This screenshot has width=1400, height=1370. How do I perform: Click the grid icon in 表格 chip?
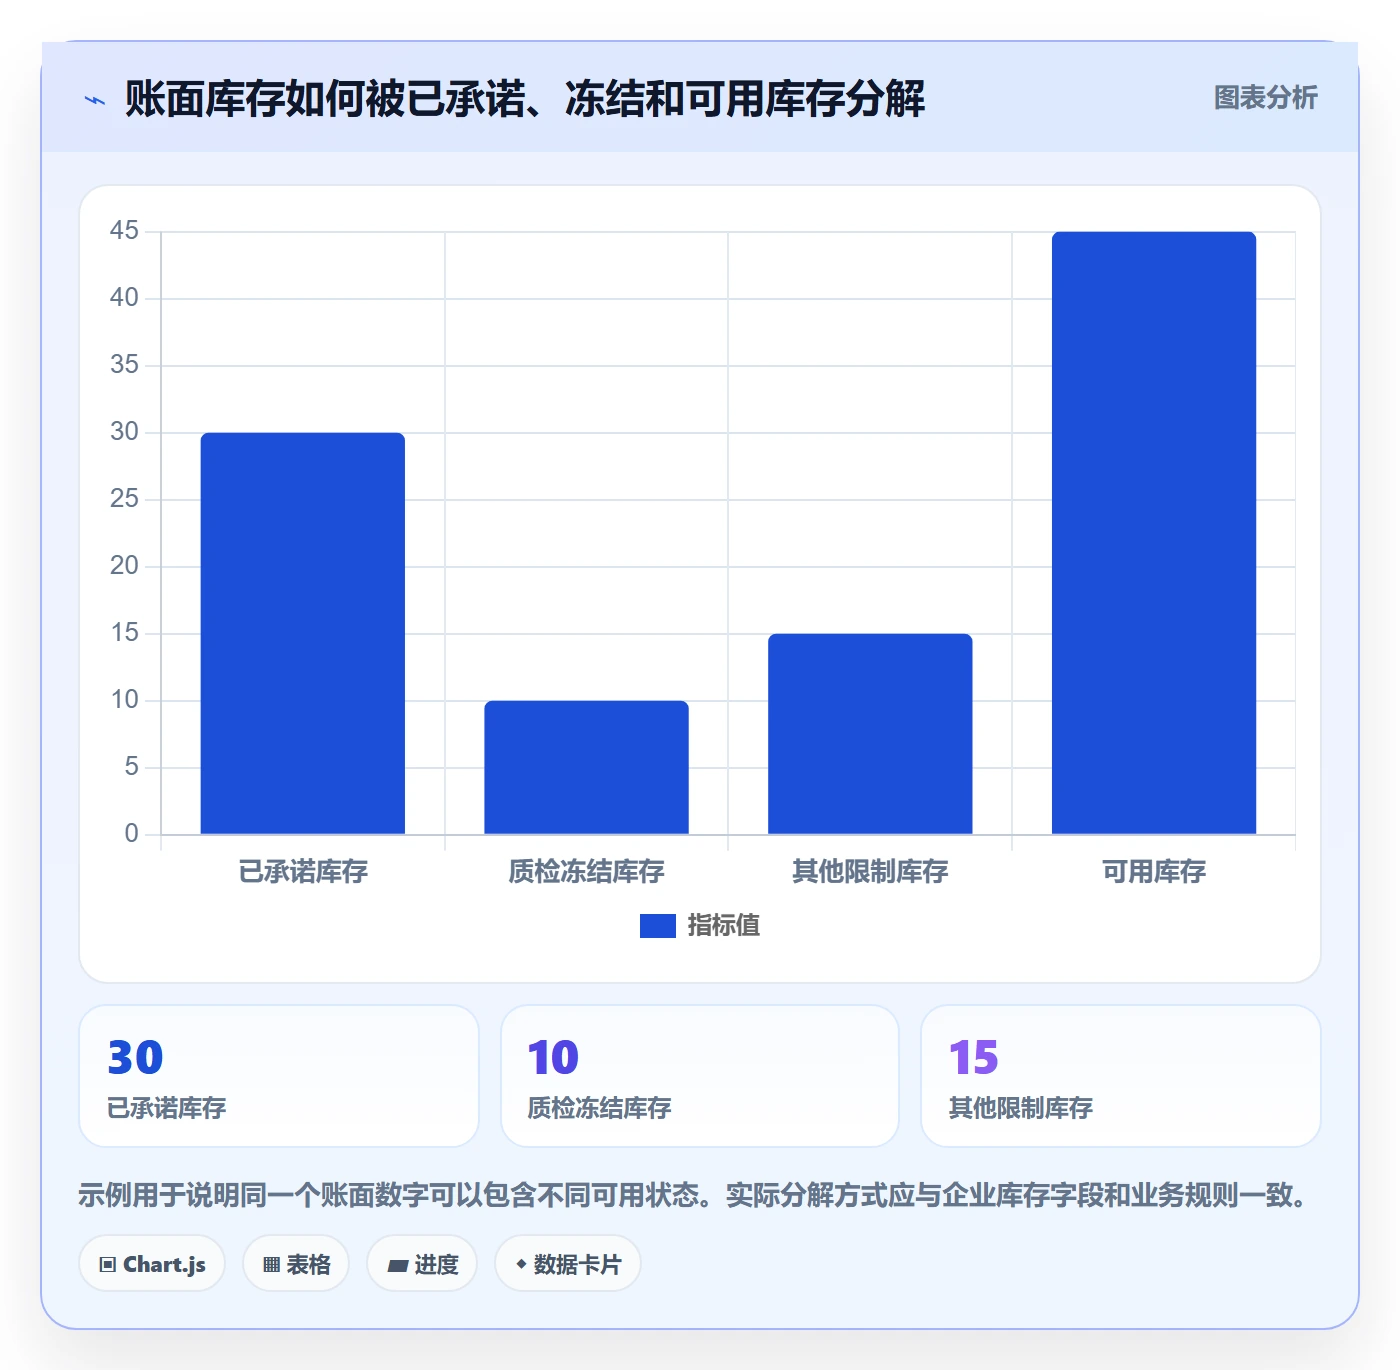pos(271,1265)
